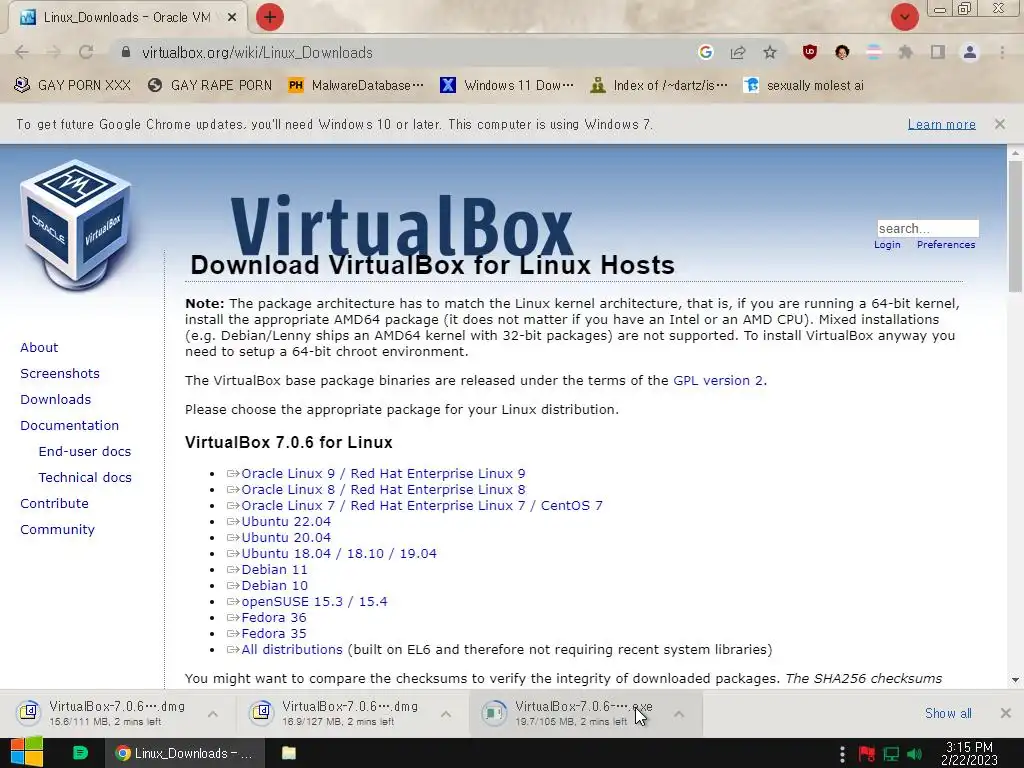This screenshot has height=768, width=1024.
Task: Download Debian 11 package
Action: pyautogui.click(x=274, y=569)
